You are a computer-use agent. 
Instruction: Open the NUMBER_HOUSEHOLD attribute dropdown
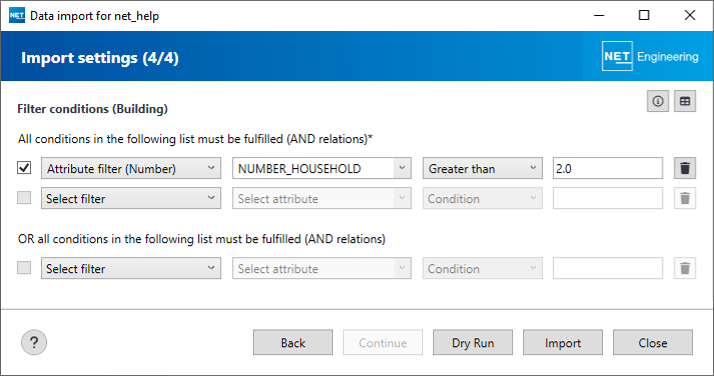[x=321, y=168]
